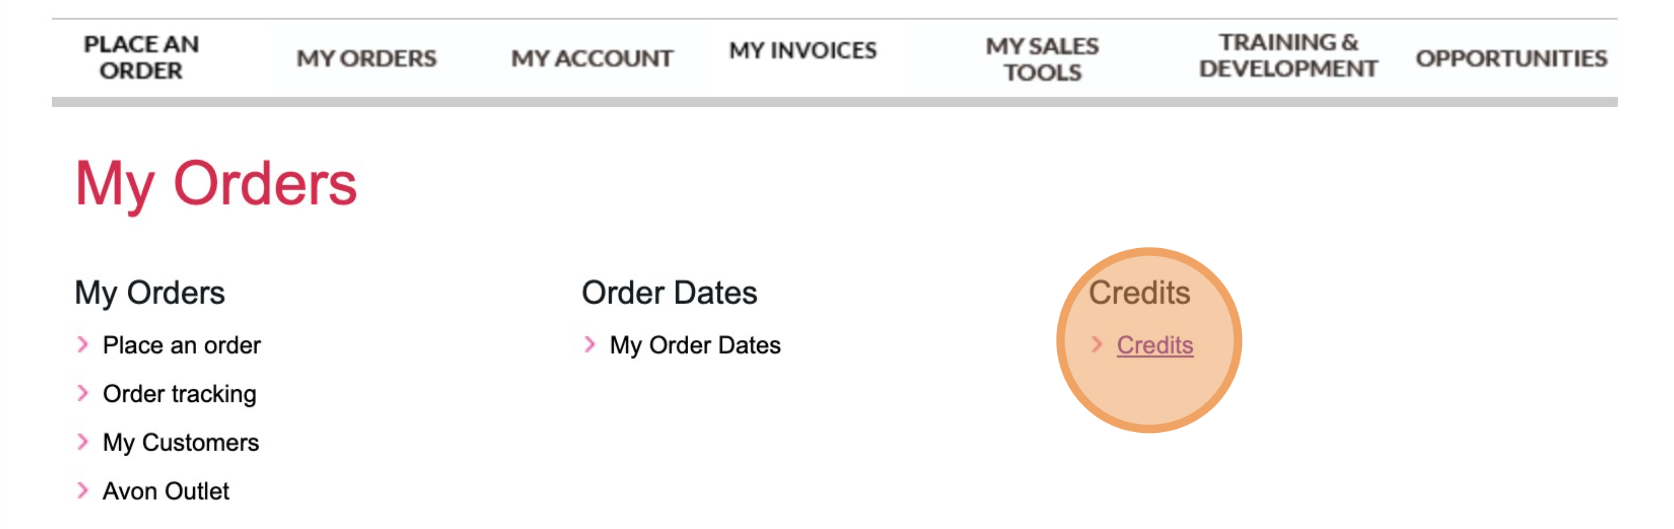Click pink chevron next to My Customers

83,442
